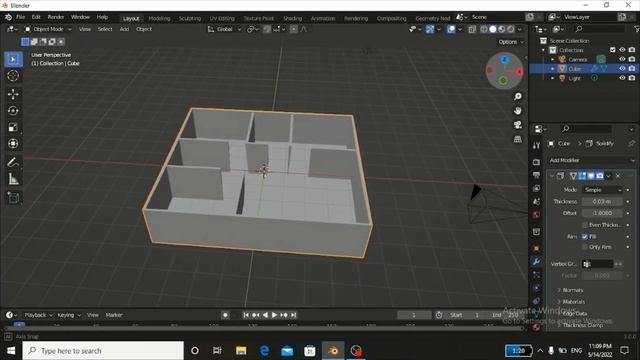Hide the Light in viewport
Viewport: 640px width, 360px height.
point(622,78)
